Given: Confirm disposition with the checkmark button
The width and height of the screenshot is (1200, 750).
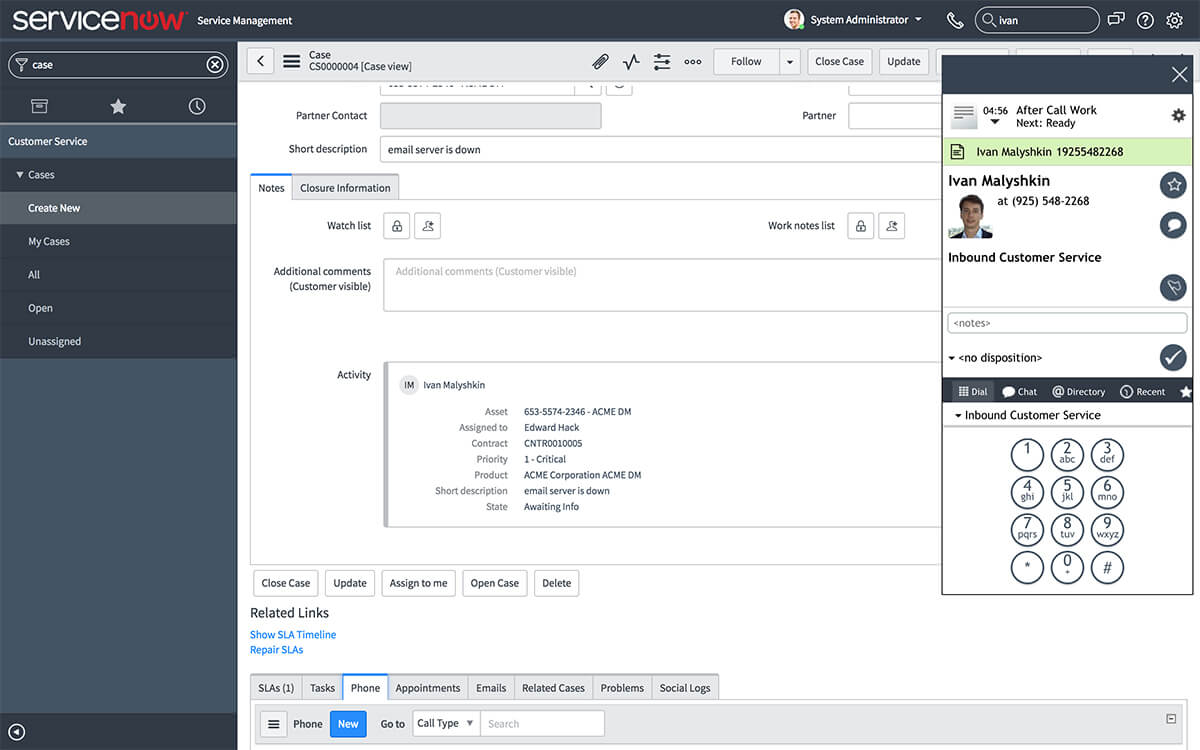Looking at the screenshot, I should click(1172, 357).
